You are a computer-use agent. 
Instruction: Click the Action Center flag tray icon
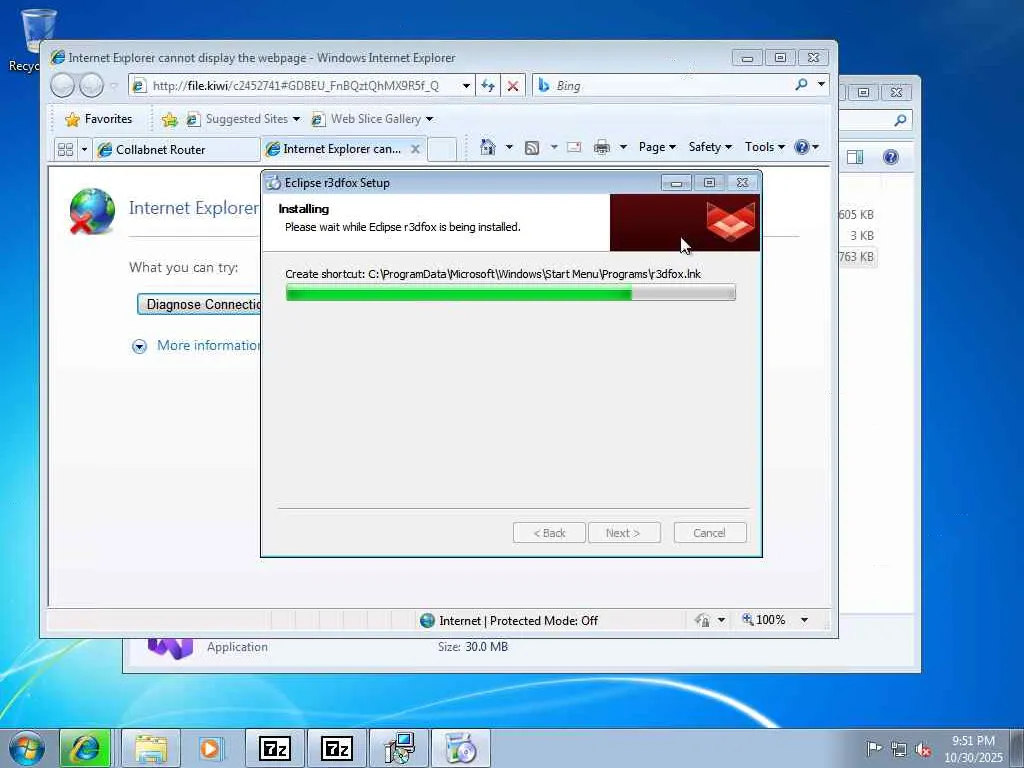tap(874, 748)
